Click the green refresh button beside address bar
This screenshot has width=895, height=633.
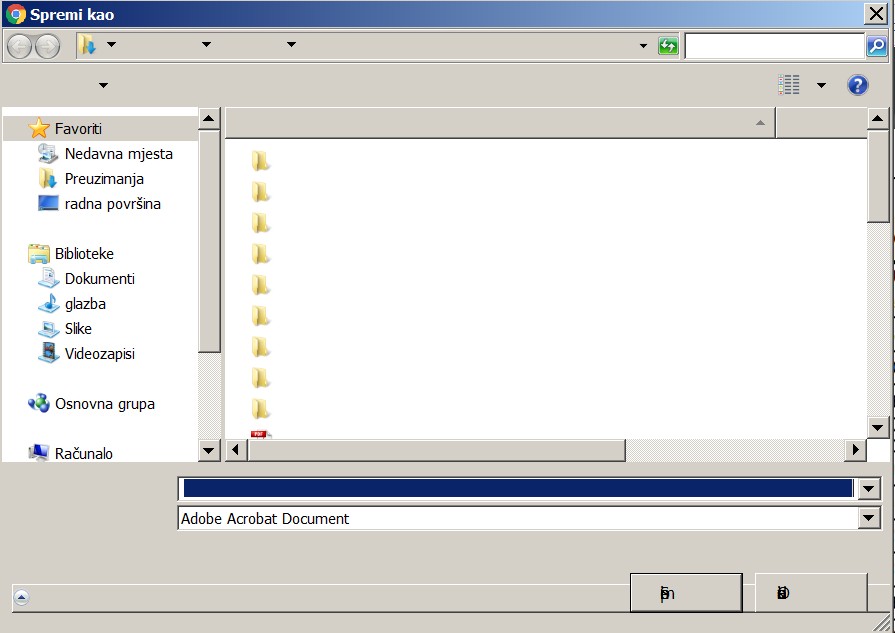coord(668,46)
